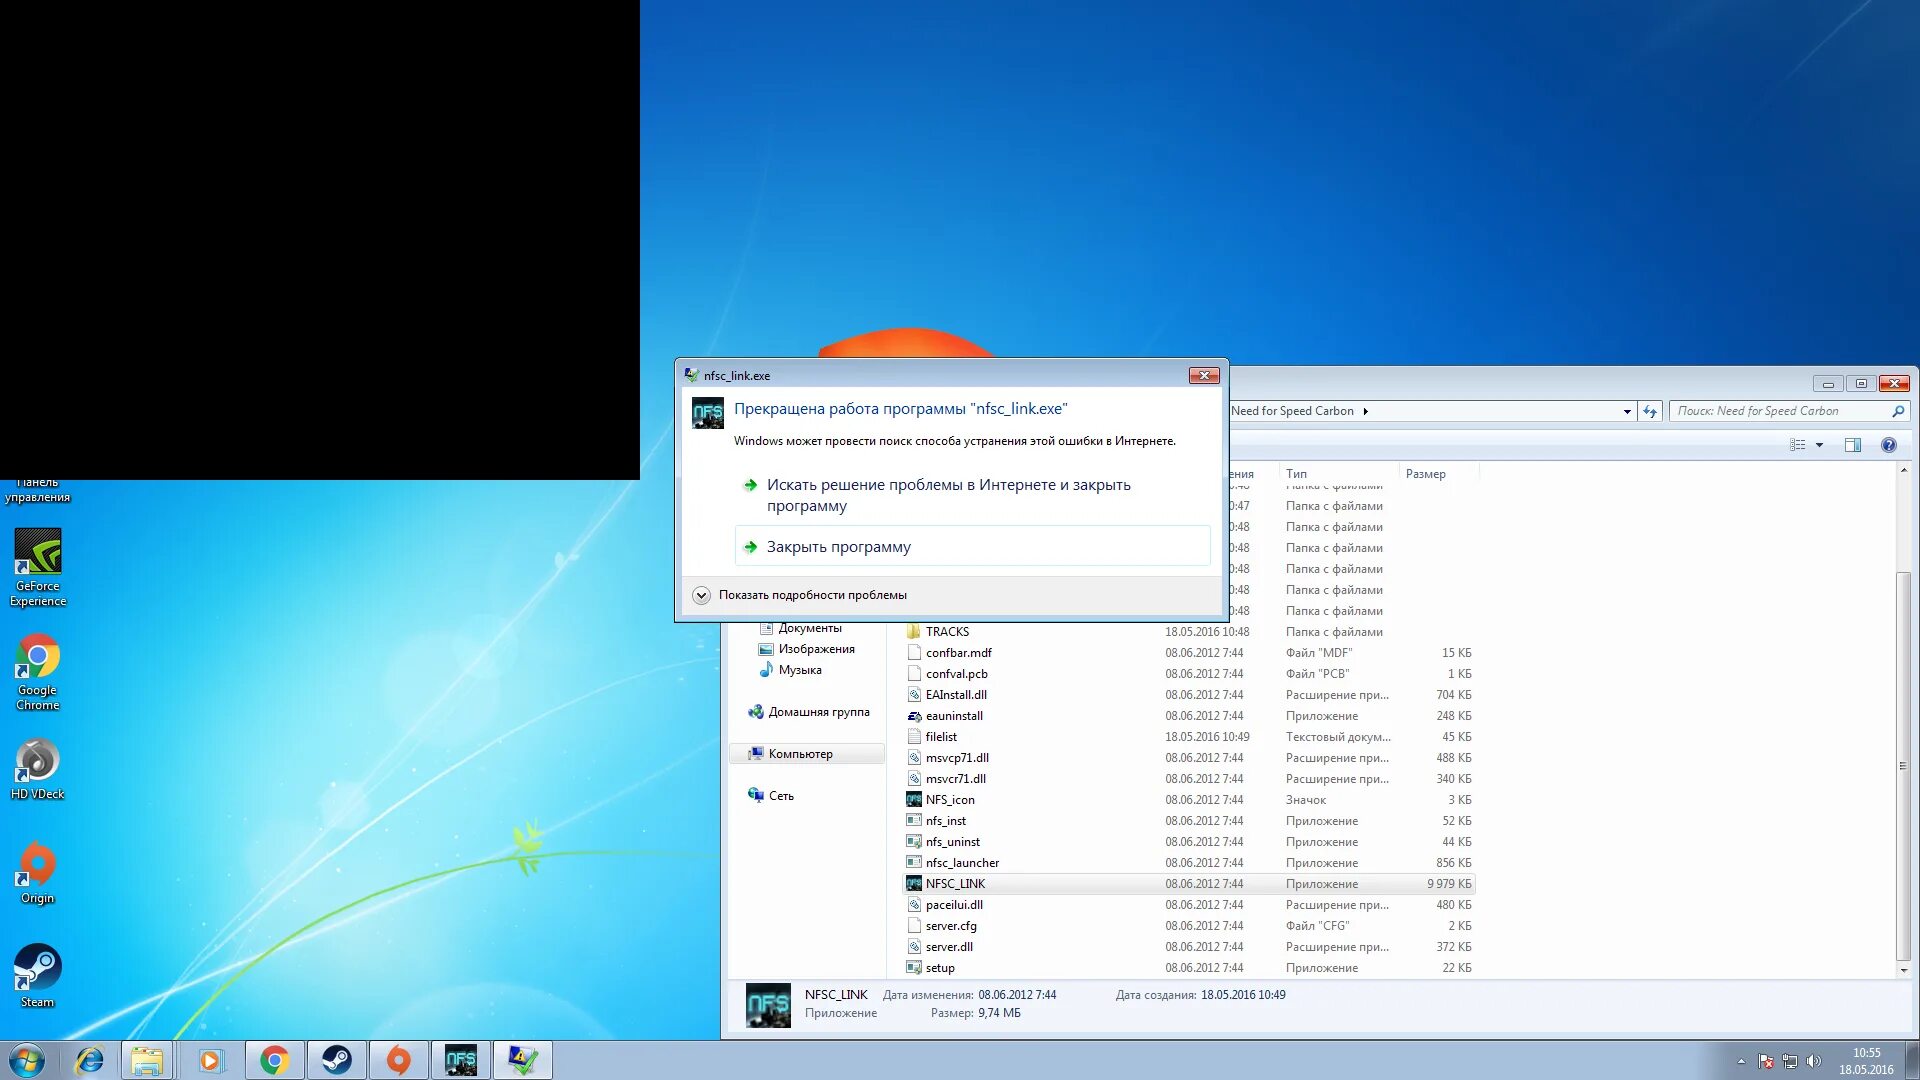Select NFSC_LINK application row
Screen dimensions: 1920x1080
(1188, 884)
